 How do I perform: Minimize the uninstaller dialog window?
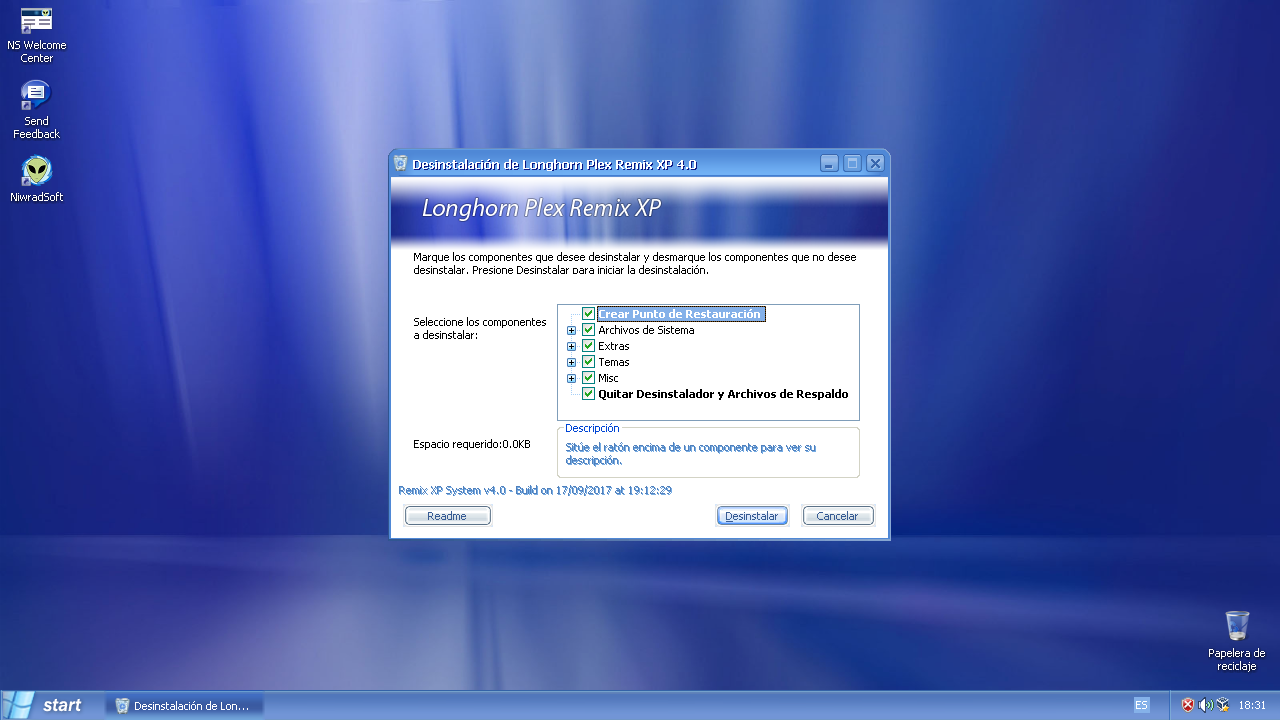(x=829, y=163)
